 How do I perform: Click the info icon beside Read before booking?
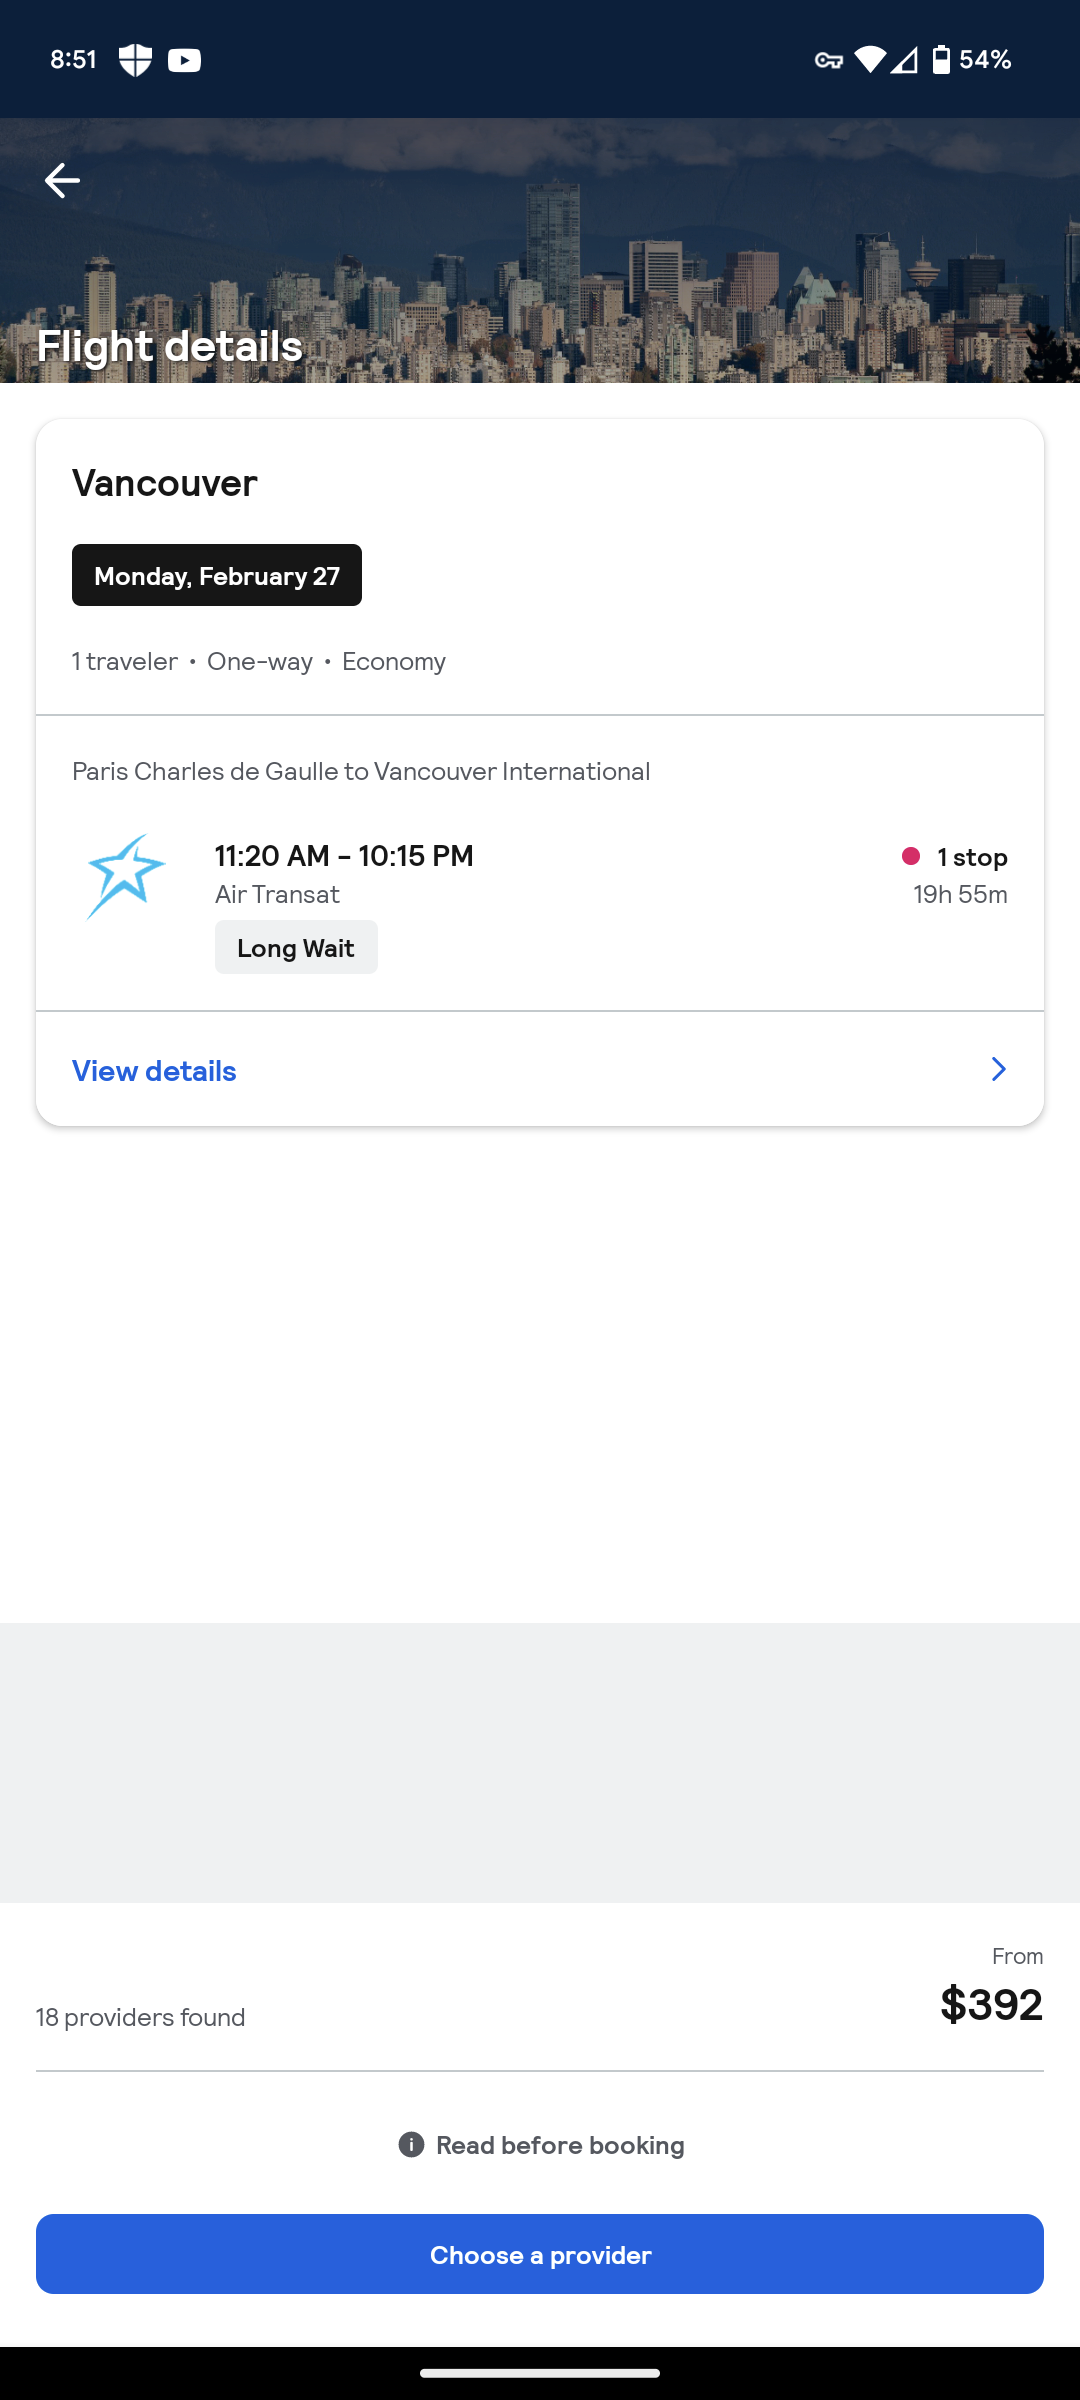[x=411, y=2144]
